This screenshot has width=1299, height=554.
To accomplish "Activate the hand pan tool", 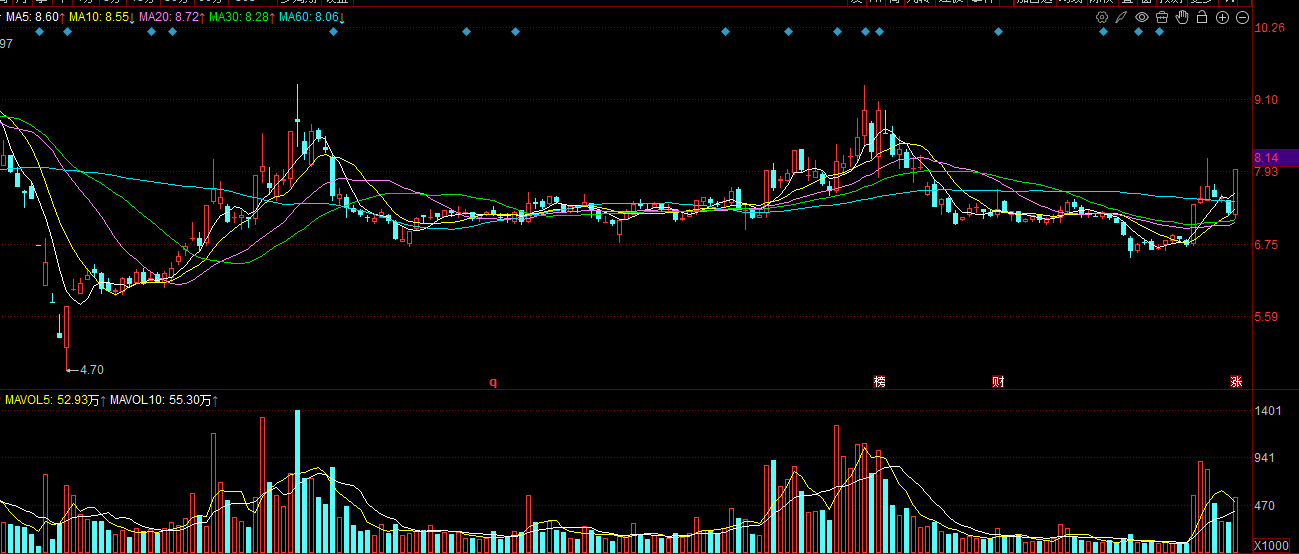I will [1182, 18].
